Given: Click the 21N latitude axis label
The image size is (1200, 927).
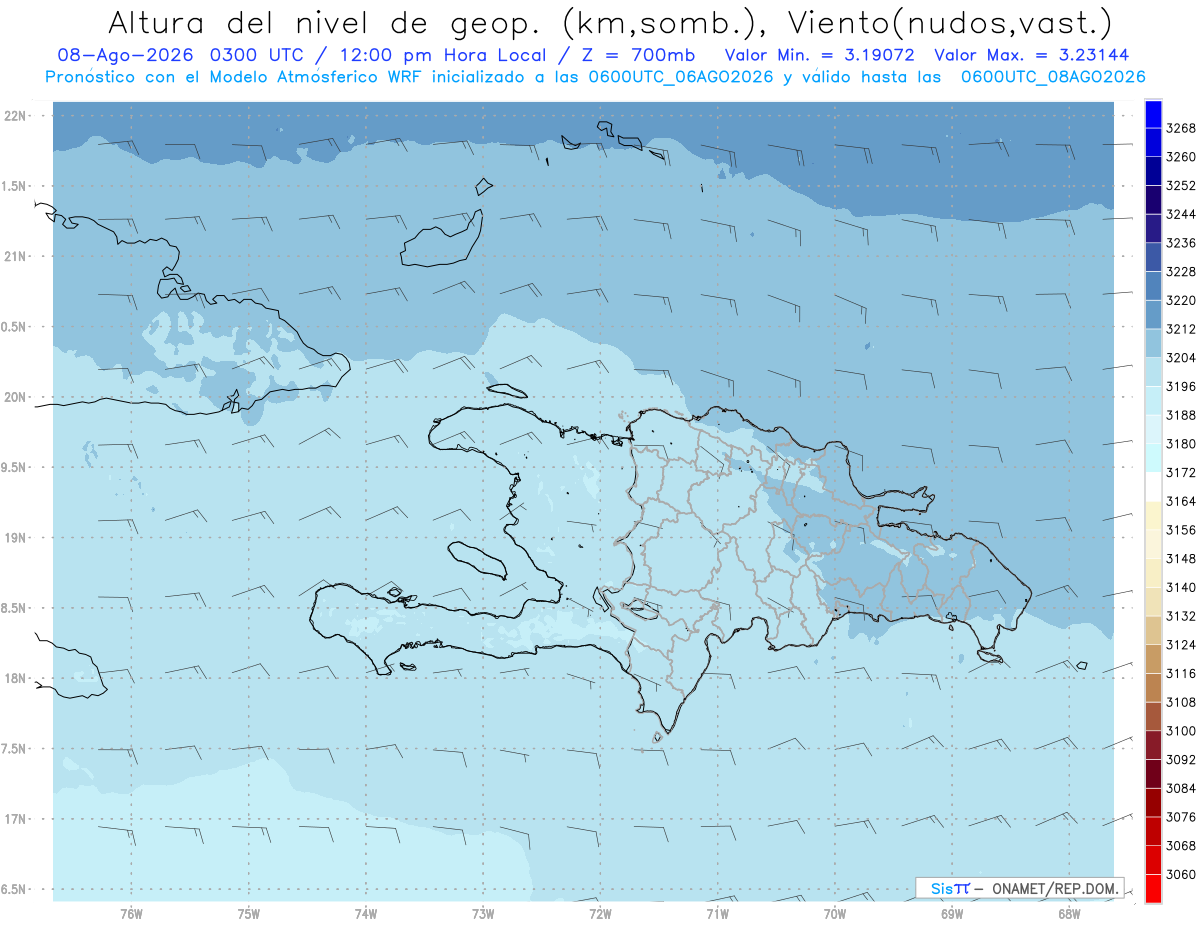Looking at the screenshot, I should coord(15,256).
